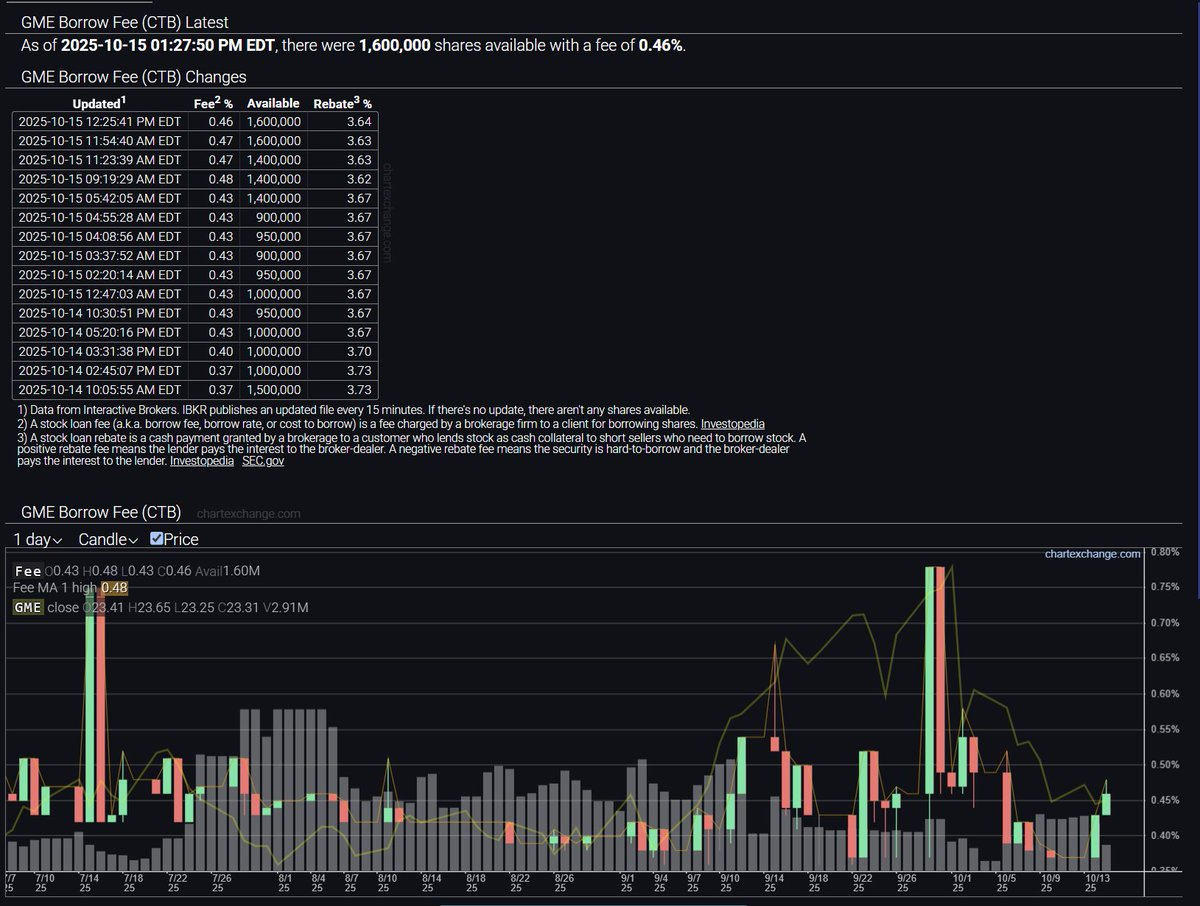Image resolution: width=1200 pixels, height=906 pixels.
Task: Select rebate 3.73 in the 02:45:07 PM row
Action: pos(359,371)
